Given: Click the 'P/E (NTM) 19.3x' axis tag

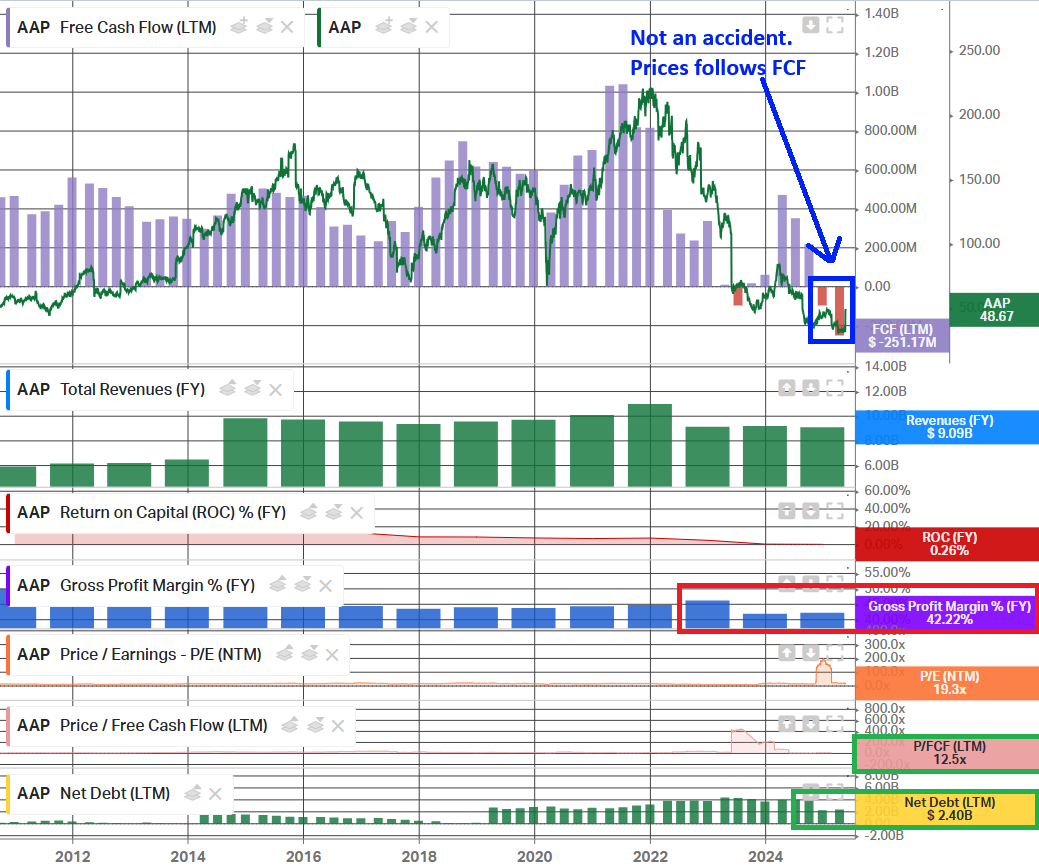Looking at the screenshot, I should (x=948, y=683).
